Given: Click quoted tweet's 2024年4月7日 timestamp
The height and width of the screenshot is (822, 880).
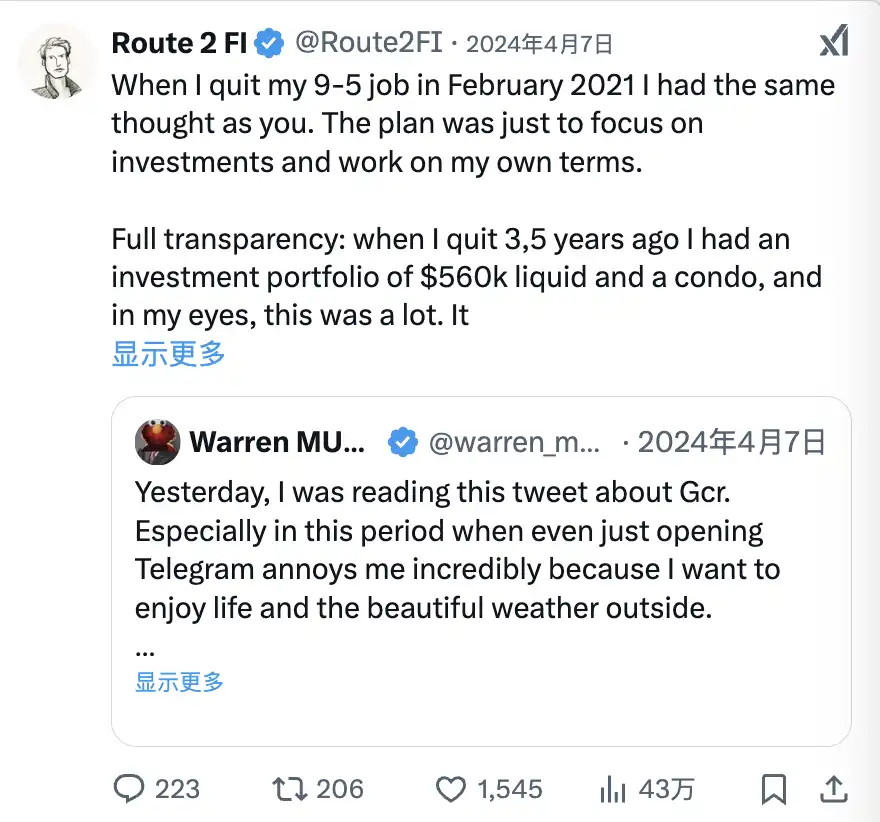Looking at the screenshot, I should click(731, 442).
